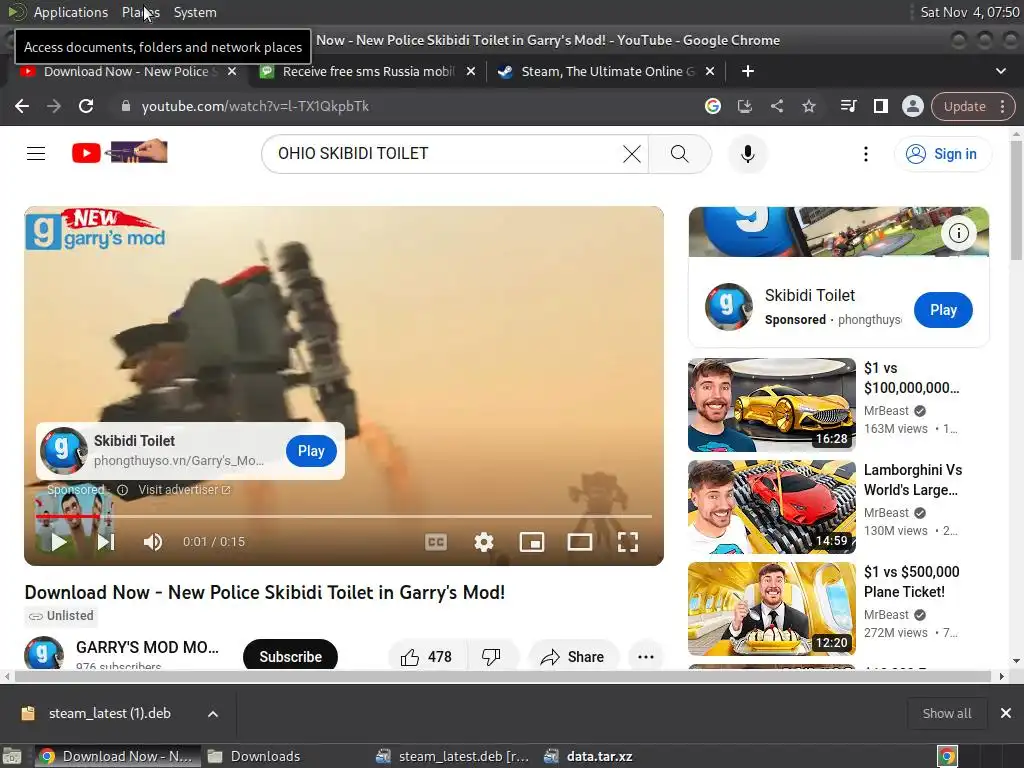Toggle theater mode
Image resolution: width=1024 pixels, height=768 pixels.
coord(579,542)
